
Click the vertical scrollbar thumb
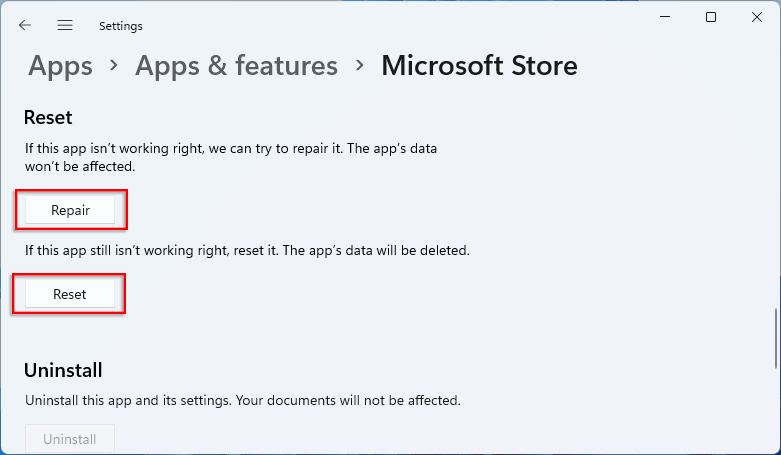click(x=776, y=340)
